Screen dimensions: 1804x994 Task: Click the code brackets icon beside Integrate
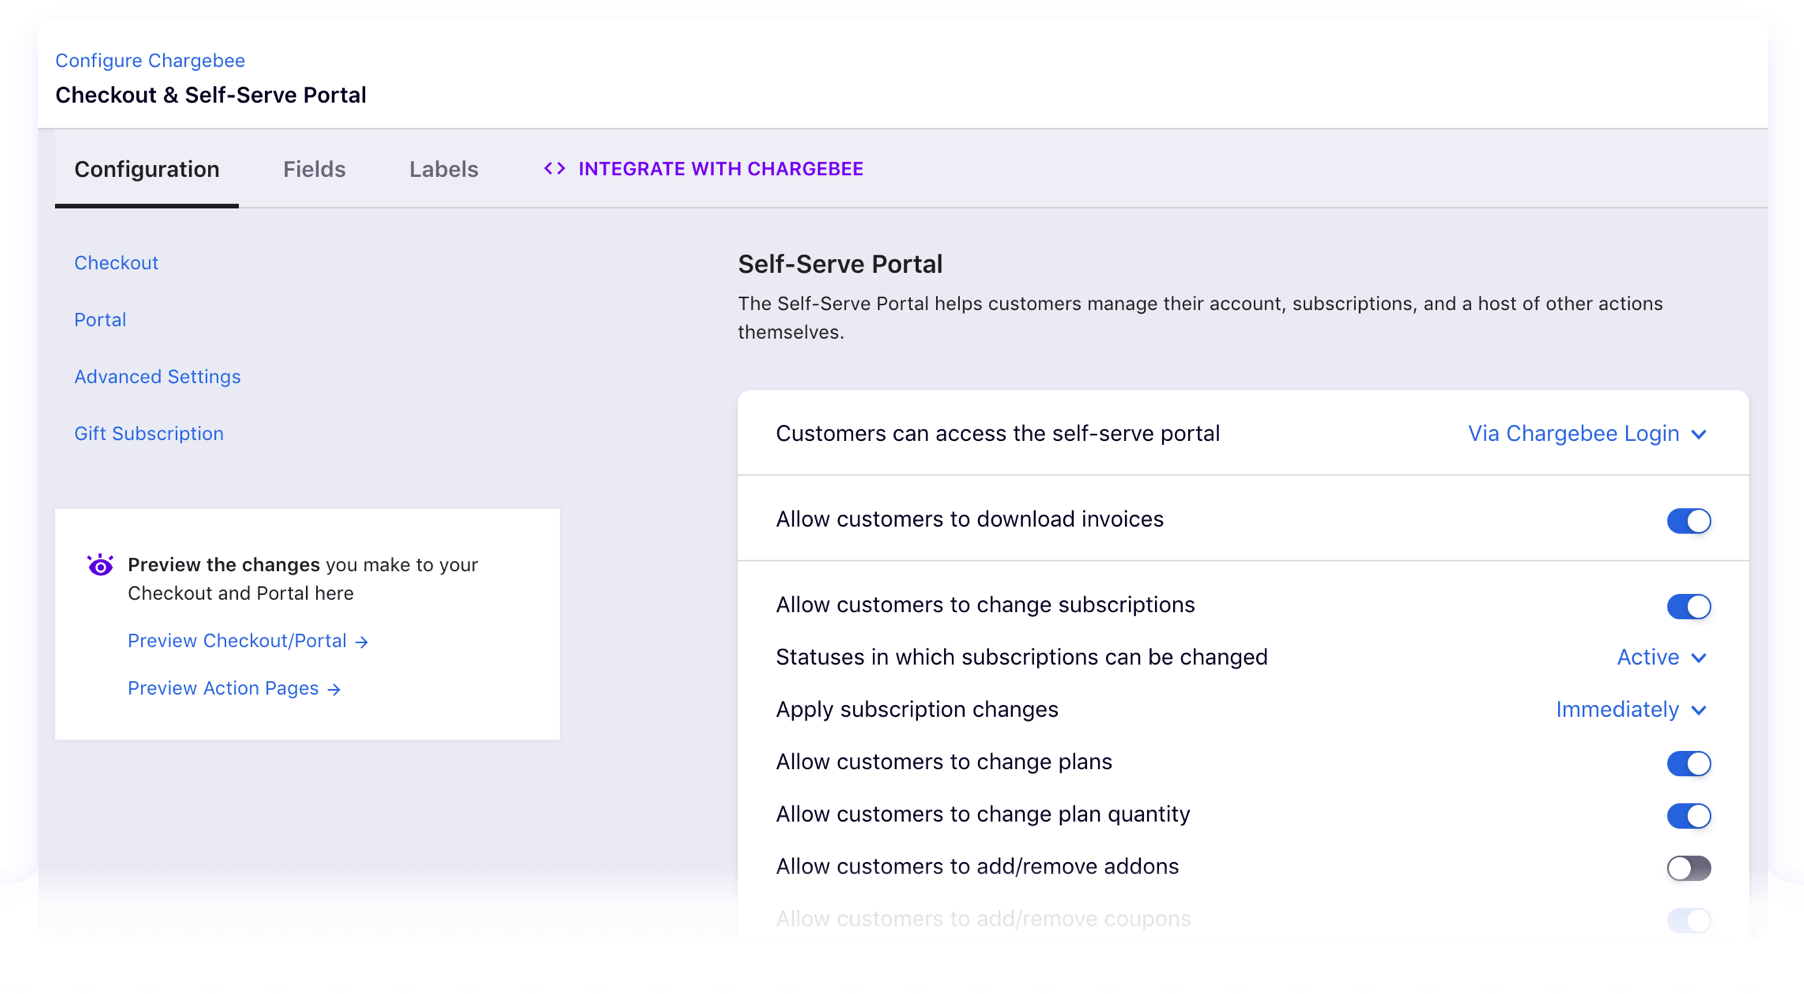[554, 169]
